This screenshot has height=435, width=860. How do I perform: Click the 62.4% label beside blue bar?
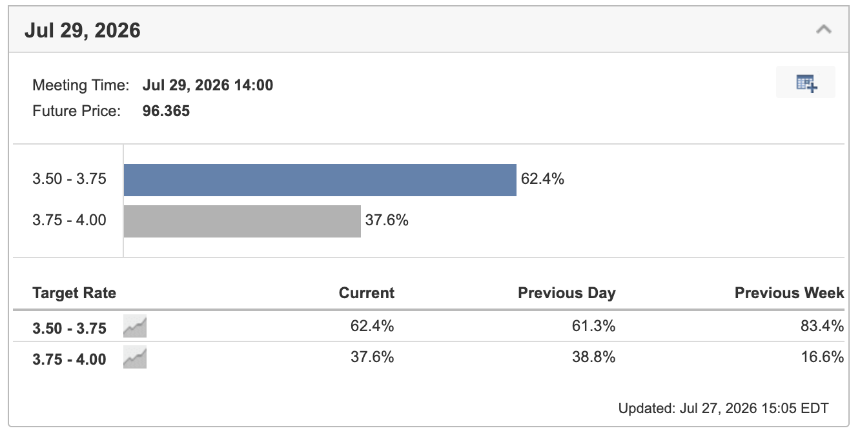542,179
